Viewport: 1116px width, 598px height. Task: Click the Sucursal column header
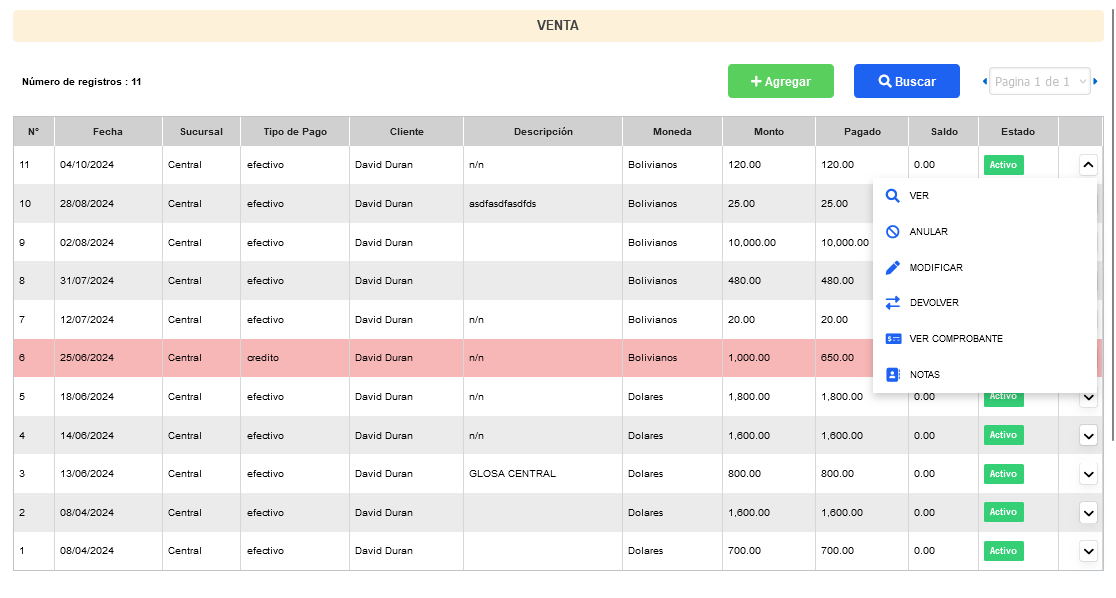(x=201, y=132)
